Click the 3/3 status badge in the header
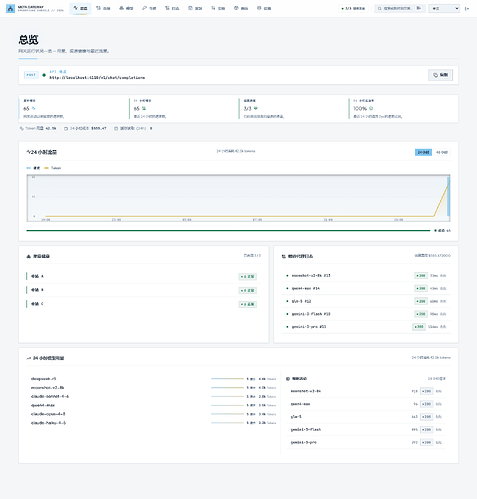This screenshot has height=499, width=477. tap(353, 8)
